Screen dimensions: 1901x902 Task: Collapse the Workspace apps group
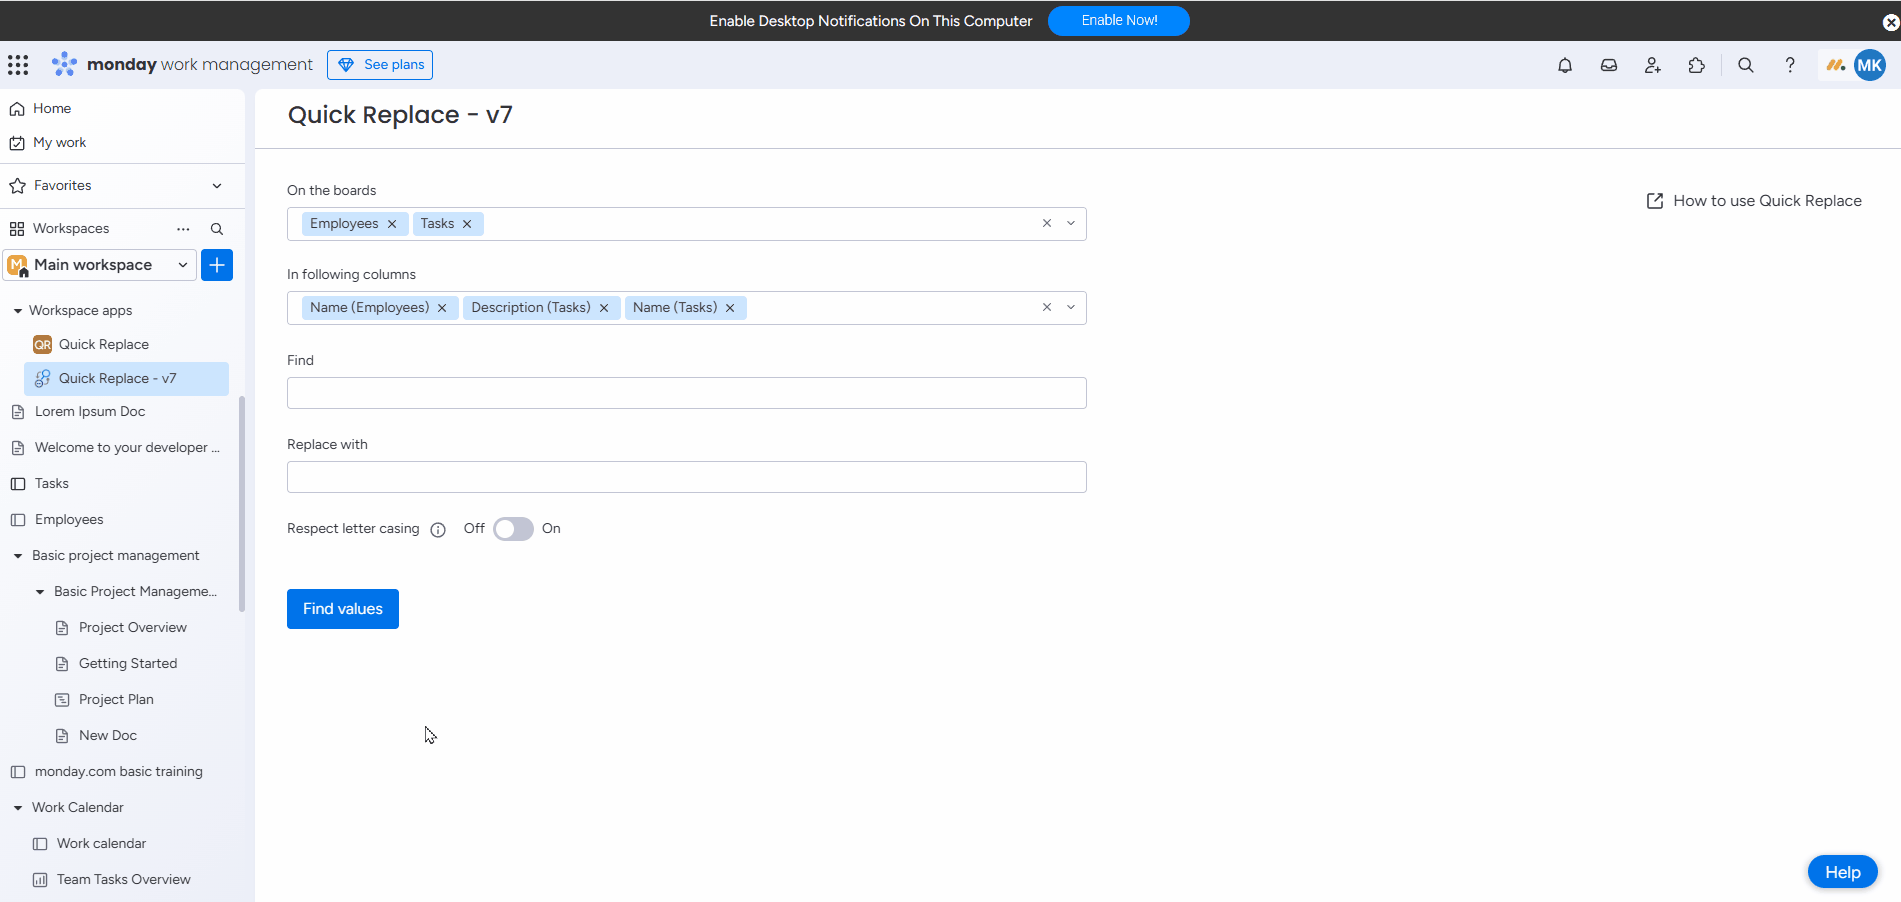pyautogui.click(x=18, y=311)
